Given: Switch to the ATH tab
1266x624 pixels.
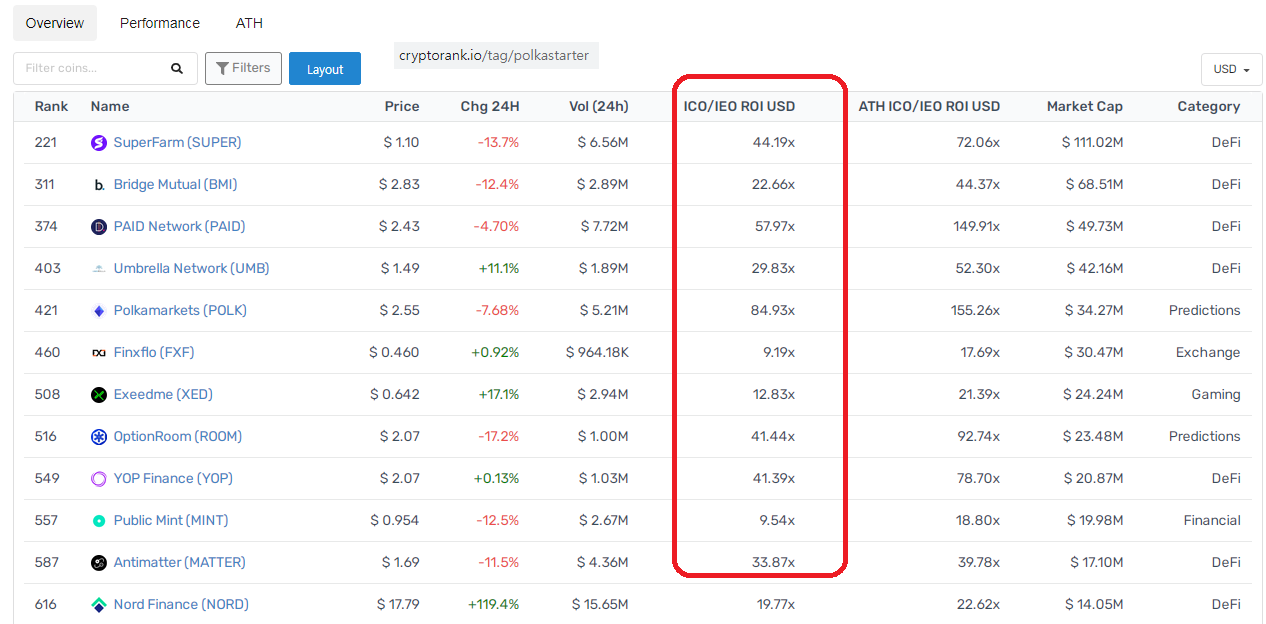Looking at the screenshot, I should pos(249,23).
